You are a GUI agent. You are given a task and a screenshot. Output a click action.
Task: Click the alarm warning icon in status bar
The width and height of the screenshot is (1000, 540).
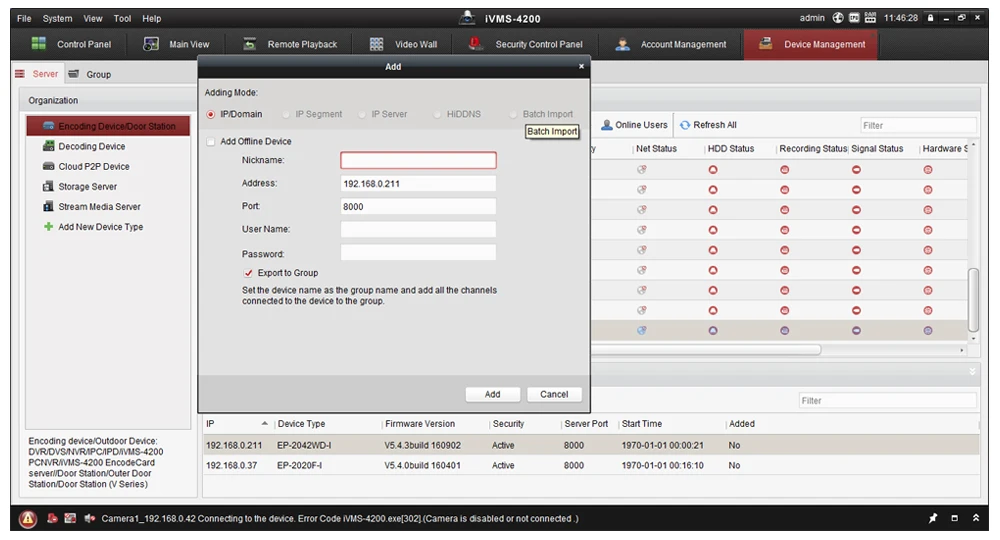[x=27, y=519]
